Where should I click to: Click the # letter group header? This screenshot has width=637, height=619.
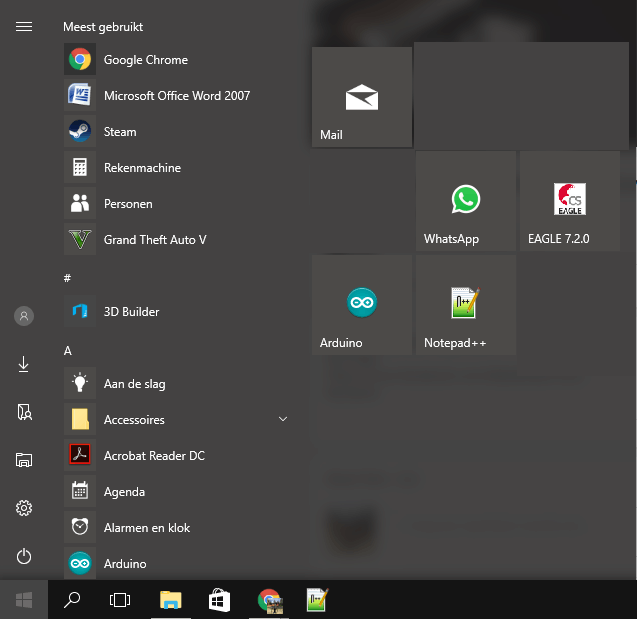[x=67, y=278]
